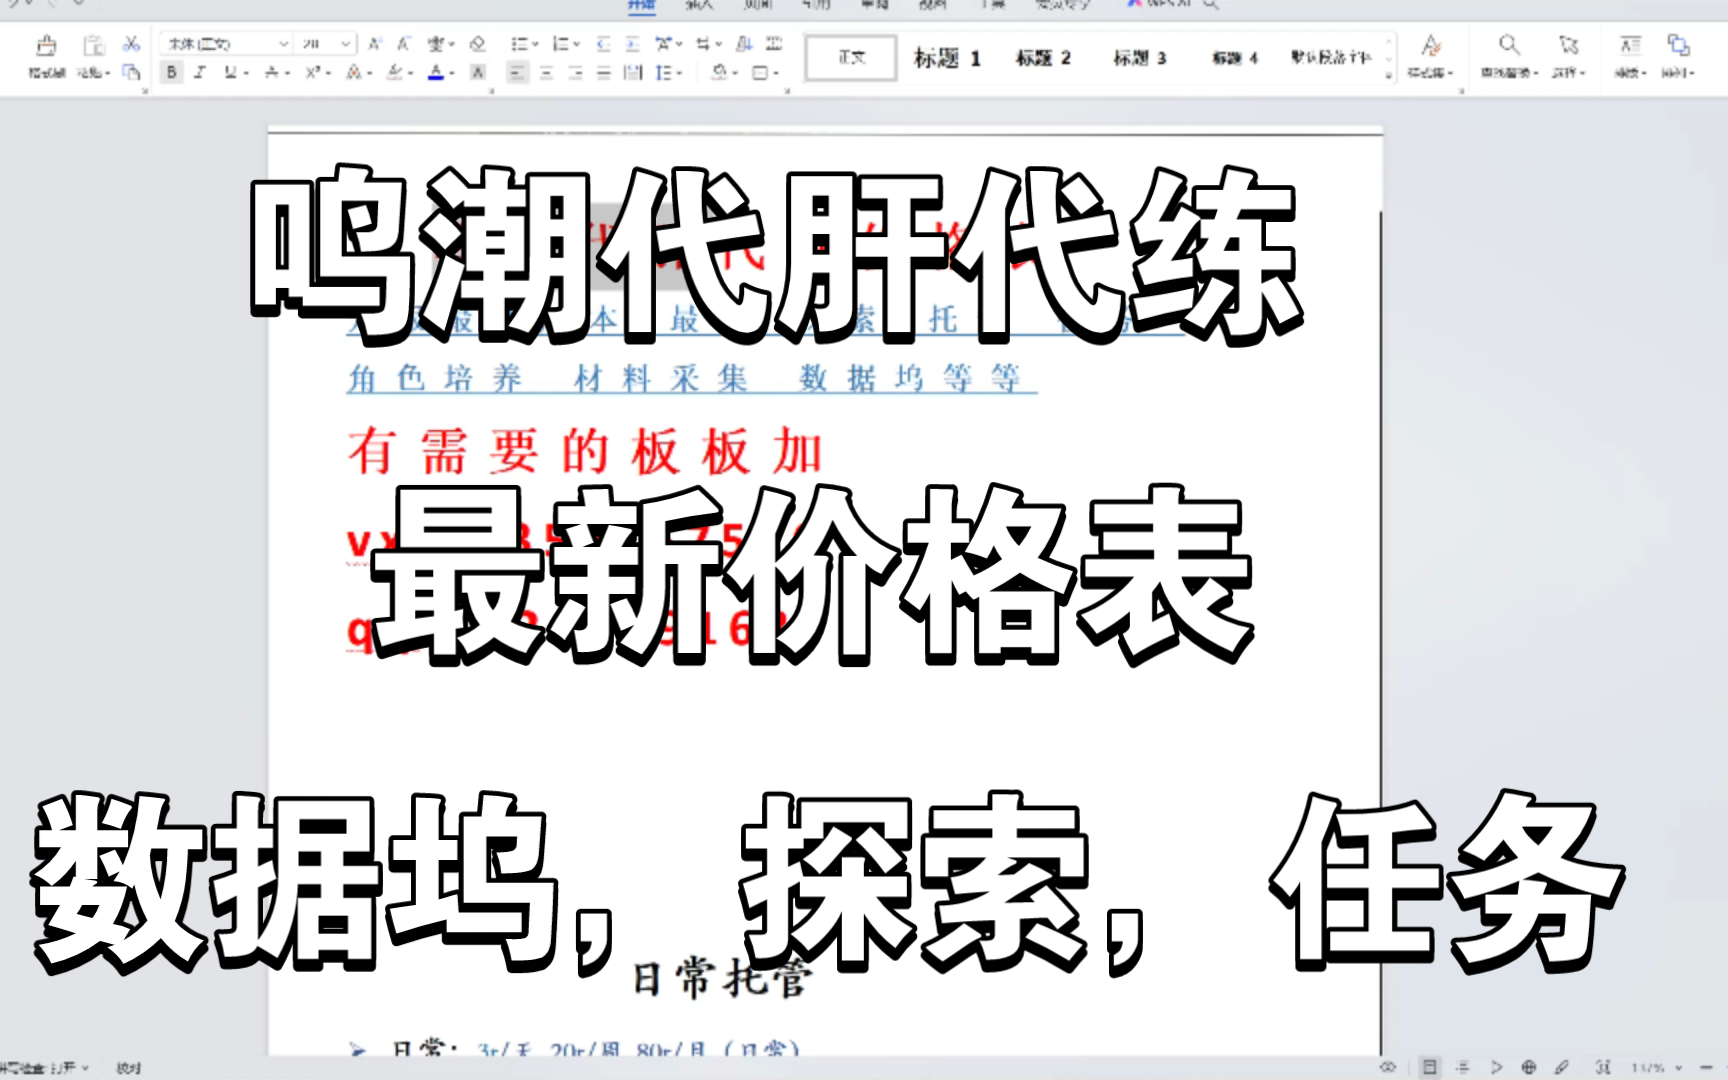Click the zoom-out minus in status bar
Viewport: 1728px width, 1080px height.
click(x=1707, y=1068)
